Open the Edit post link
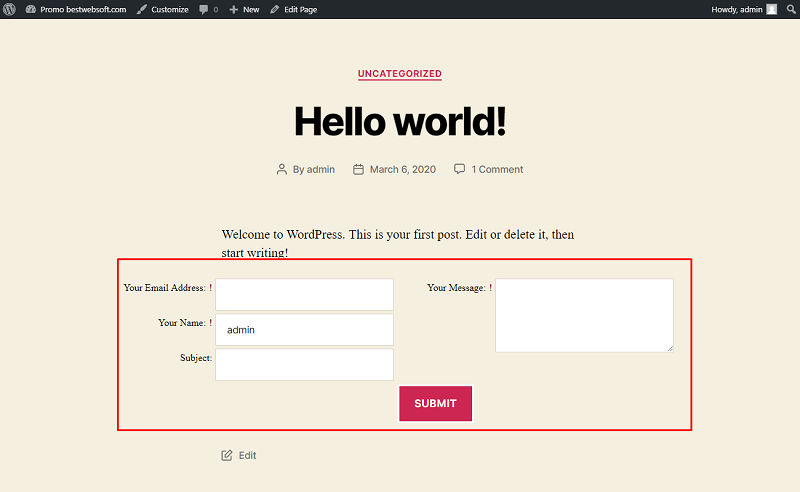The height and width of the screenshot is (492, 800). pyautogui.click(x=247, y=455)
